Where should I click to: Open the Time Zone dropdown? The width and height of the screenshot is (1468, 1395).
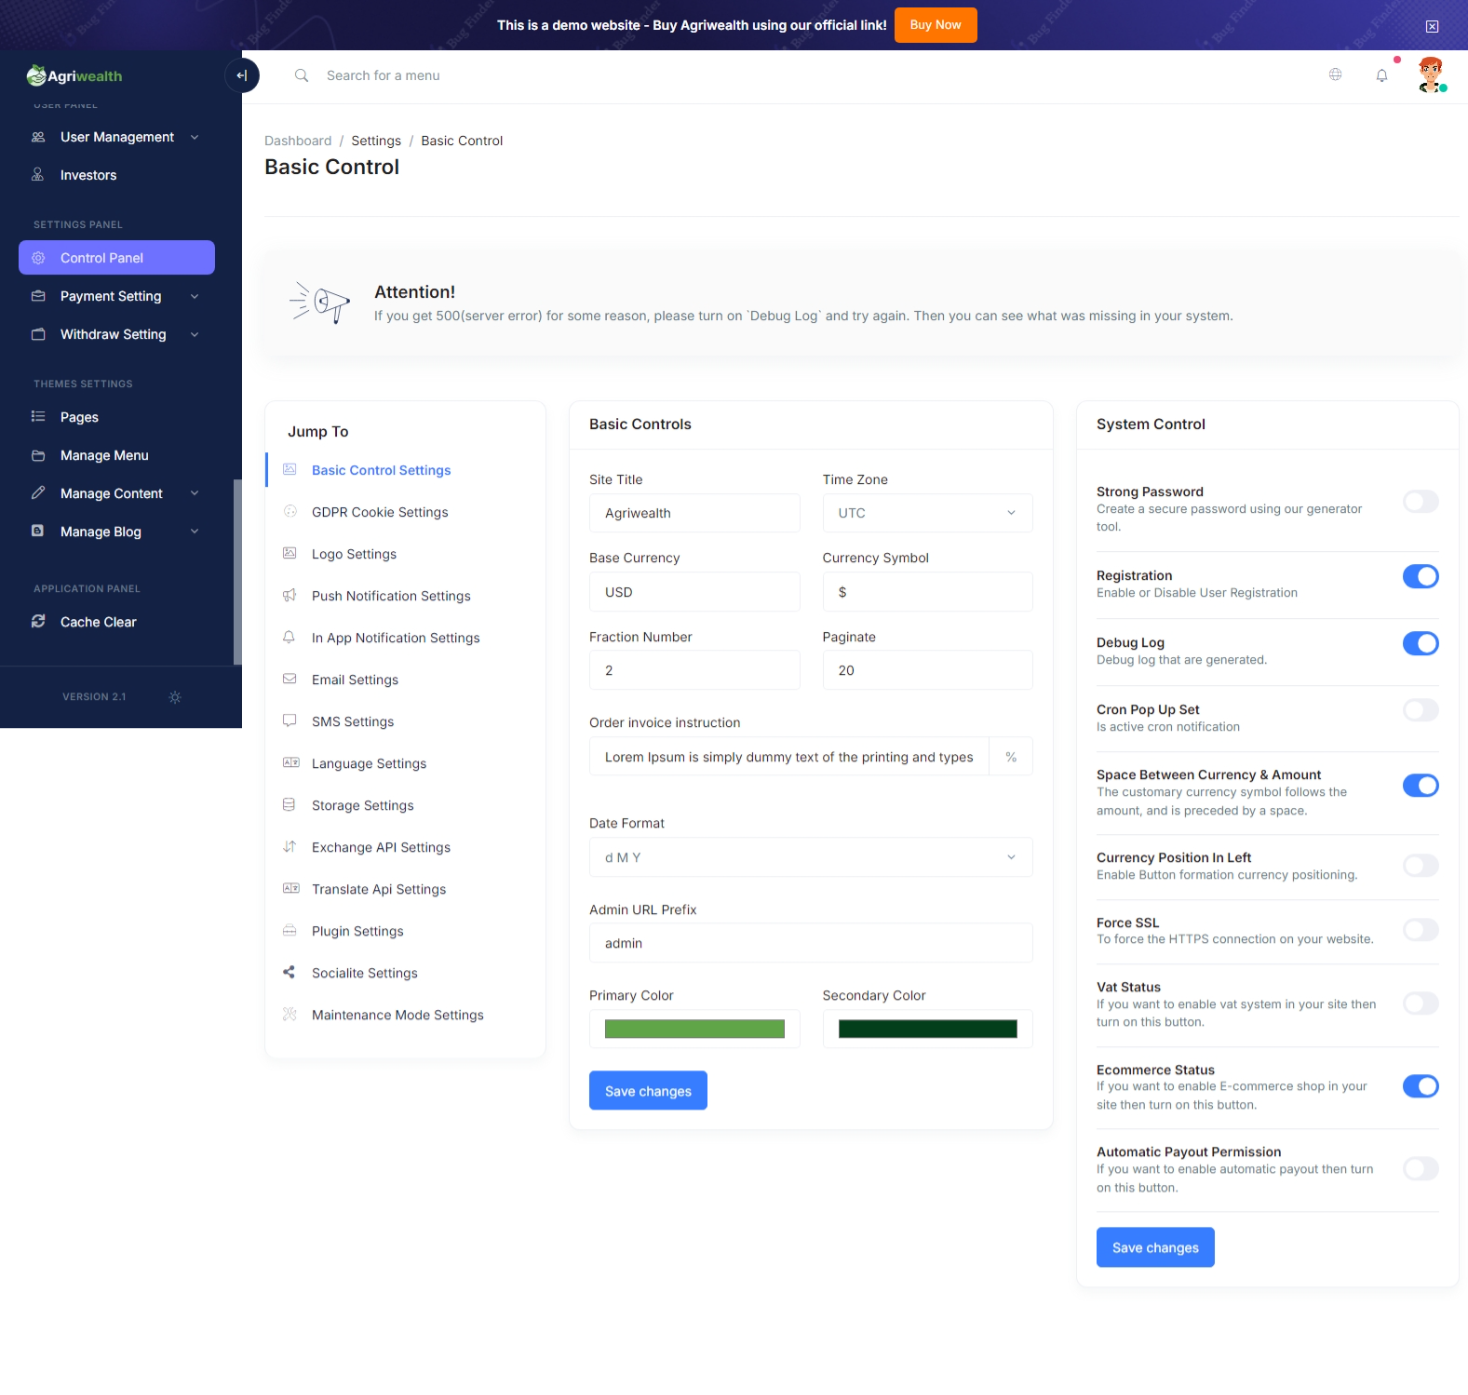(x=926, y=513)
